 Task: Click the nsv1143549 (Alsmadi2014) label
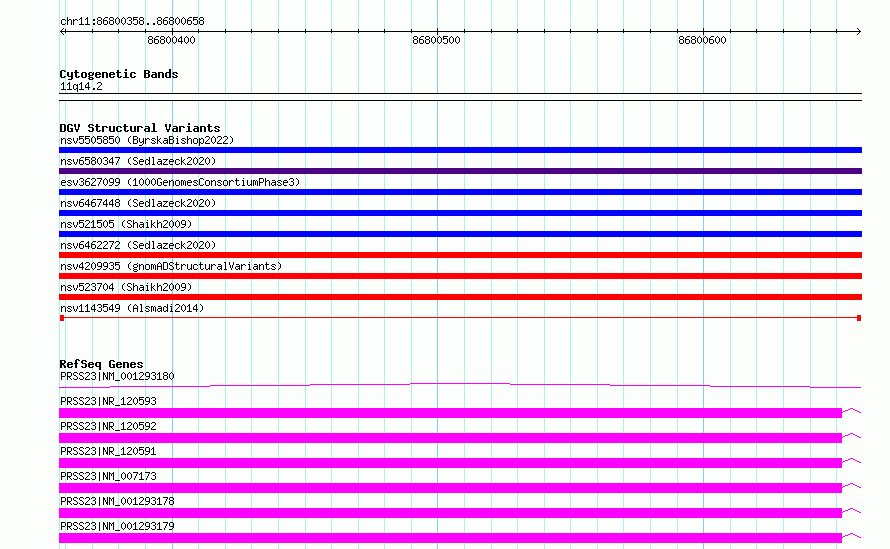tap(132, 308)
